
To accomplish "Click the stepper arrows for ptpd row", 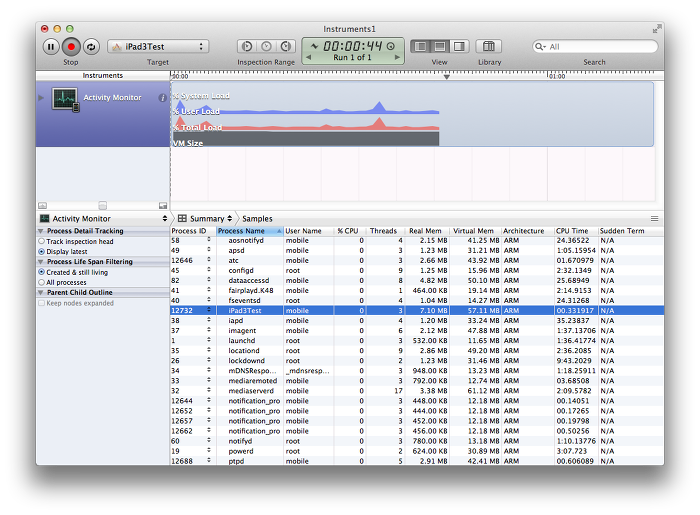I will point(208,460).
